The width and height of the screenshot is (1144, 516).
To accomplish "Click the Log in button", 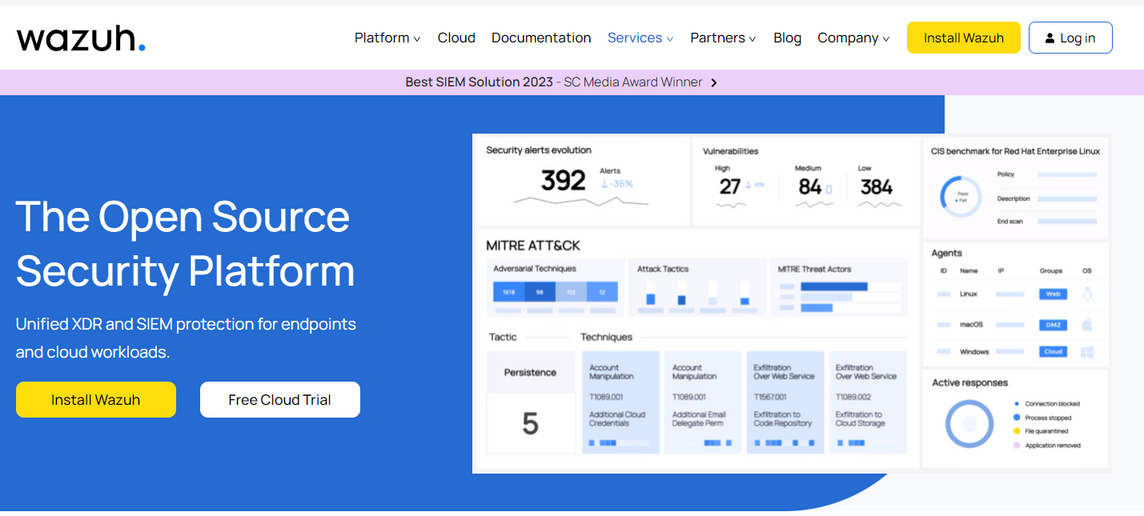I will 1070,38.
